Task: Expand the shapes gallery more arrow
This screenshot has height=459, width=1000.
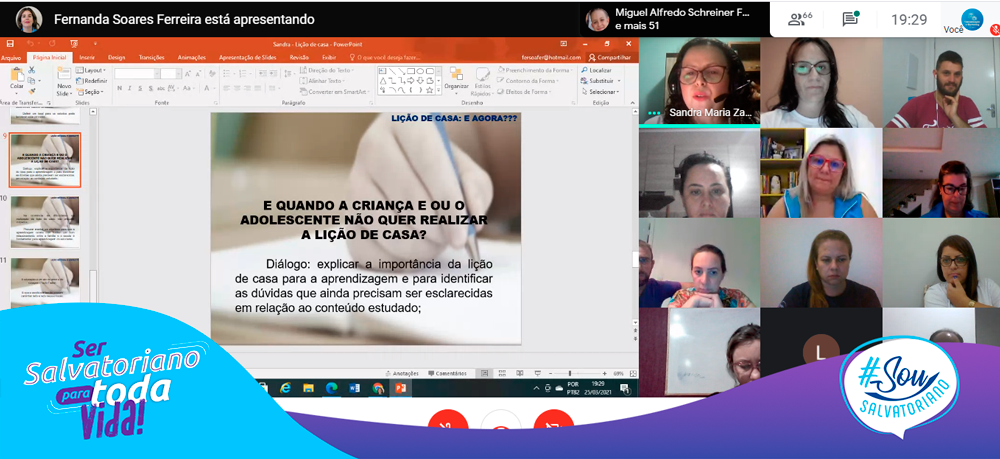Action: tap(439, 91)
